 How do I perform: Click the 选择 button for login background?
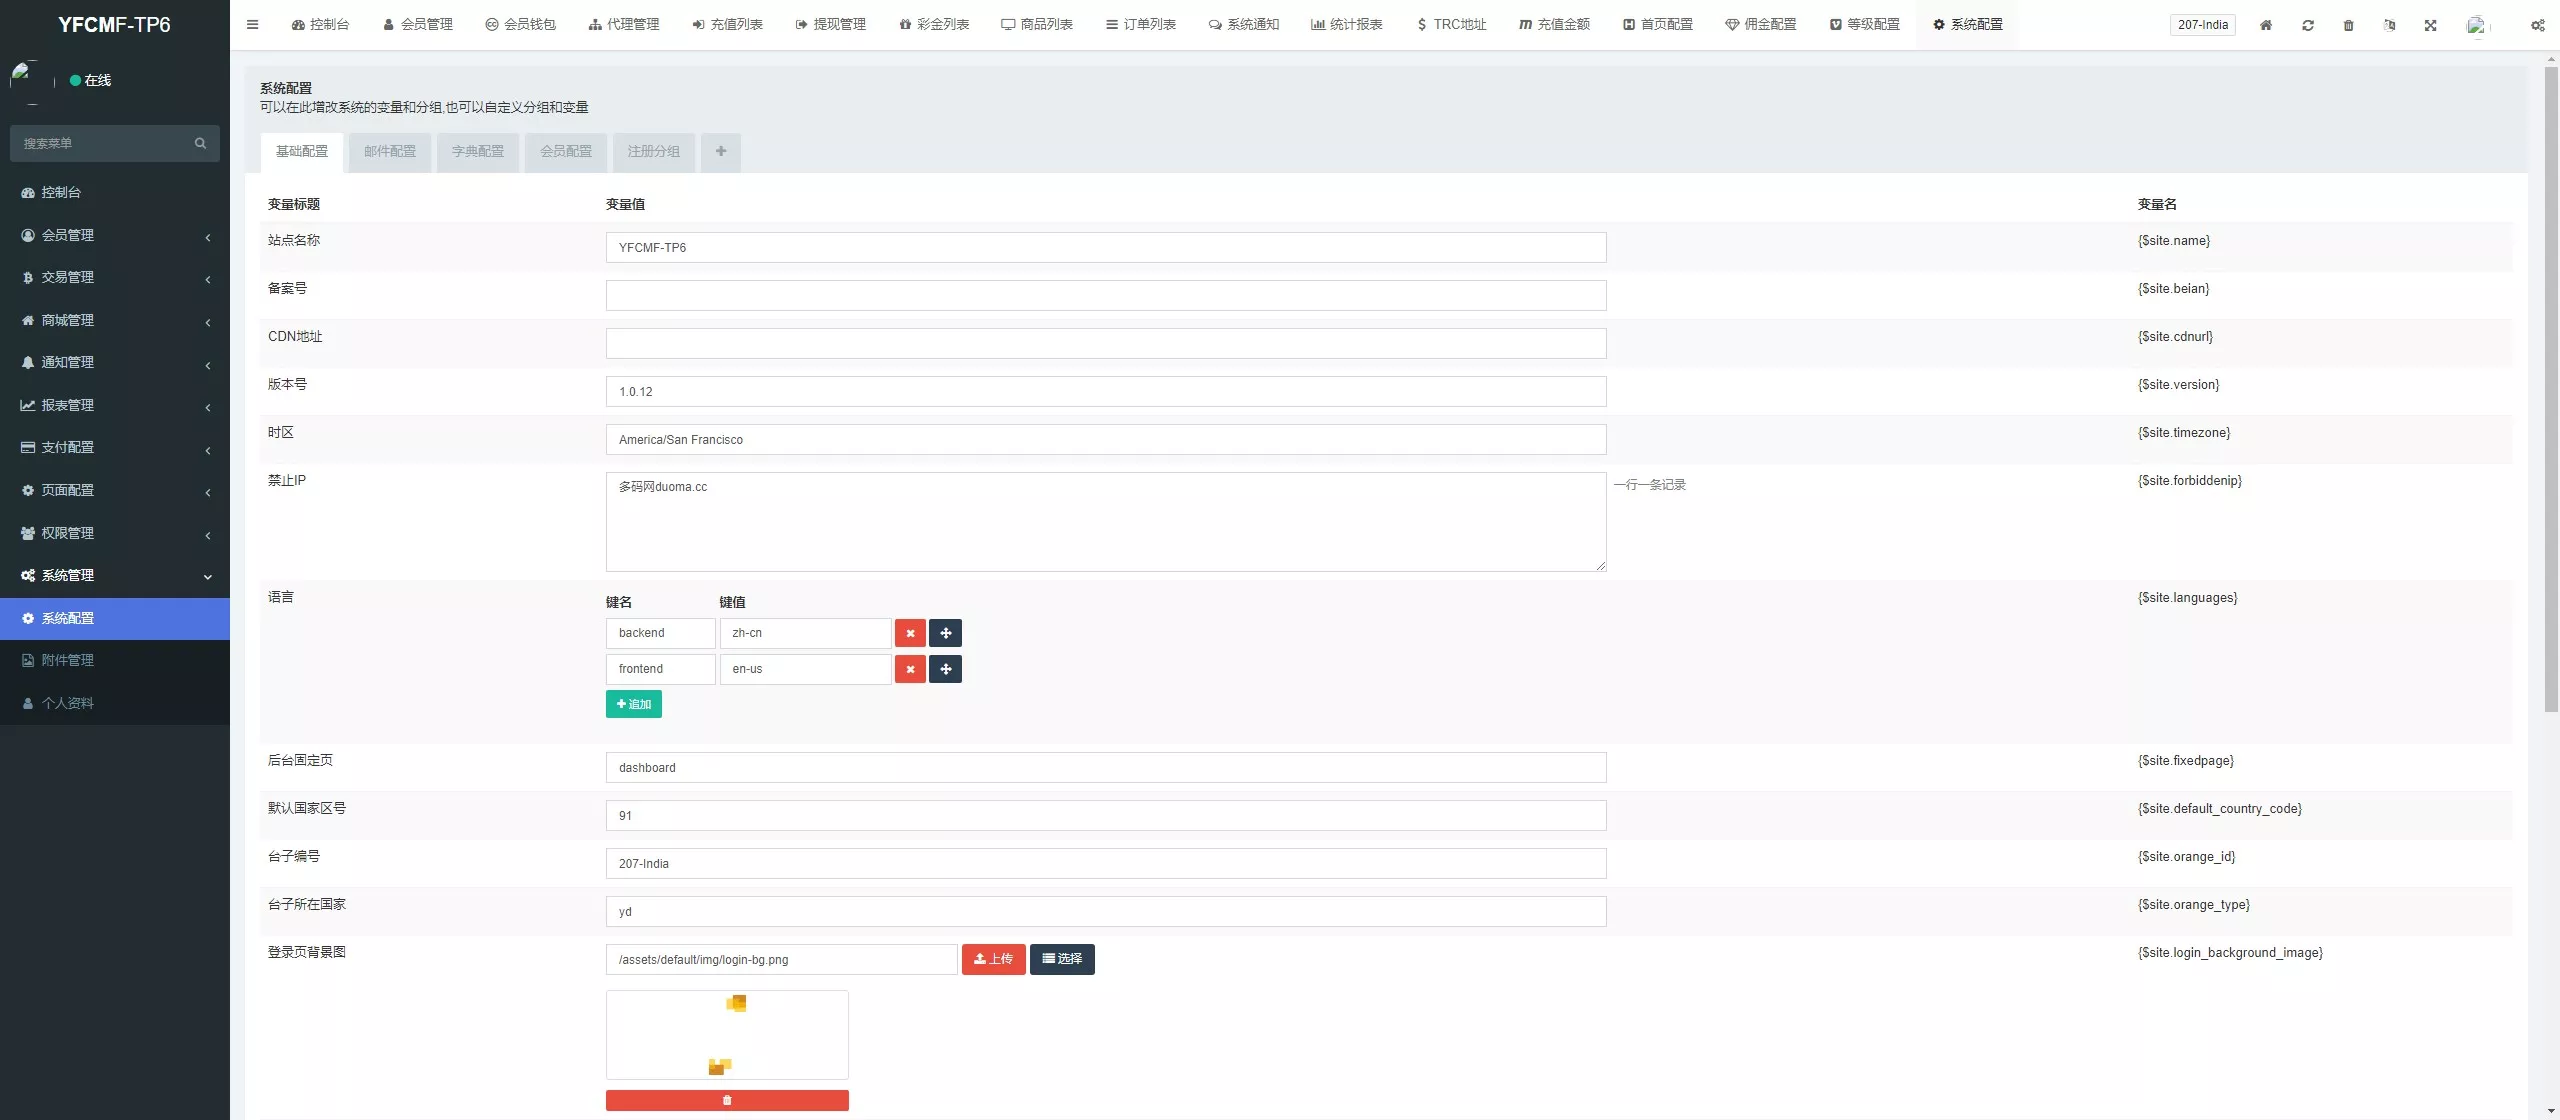pos(1062,959)
